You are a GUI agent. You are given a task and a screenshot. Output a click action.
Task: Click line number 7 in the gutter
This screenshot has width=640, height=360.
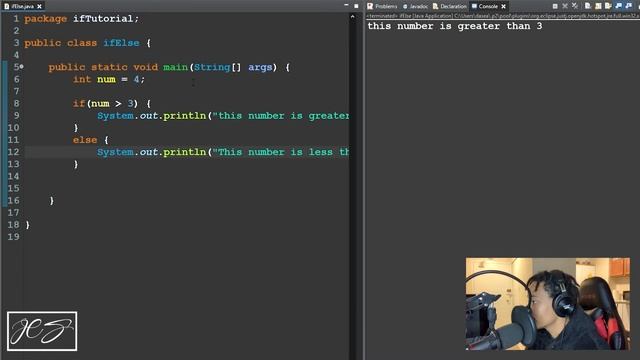coord(16,91)
